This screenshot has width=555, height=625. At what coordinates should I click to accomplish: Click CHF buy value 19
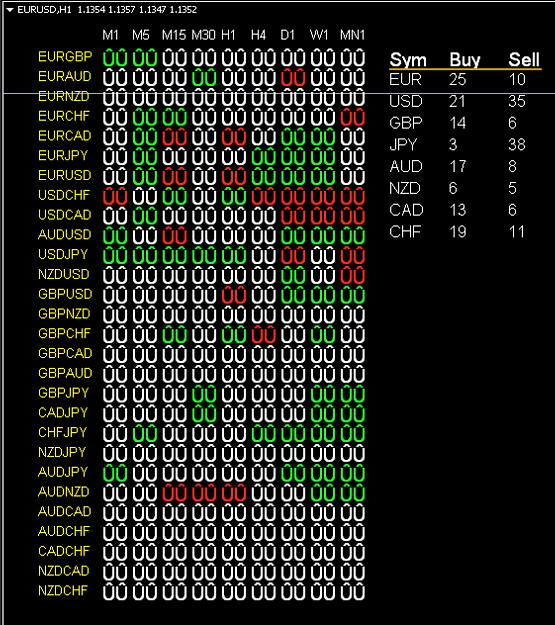tap(458, 232)
